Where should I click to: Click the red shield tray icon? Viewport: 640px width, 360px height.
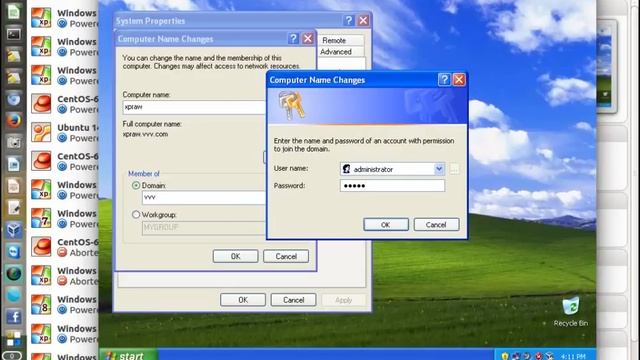tap(538, 356)
